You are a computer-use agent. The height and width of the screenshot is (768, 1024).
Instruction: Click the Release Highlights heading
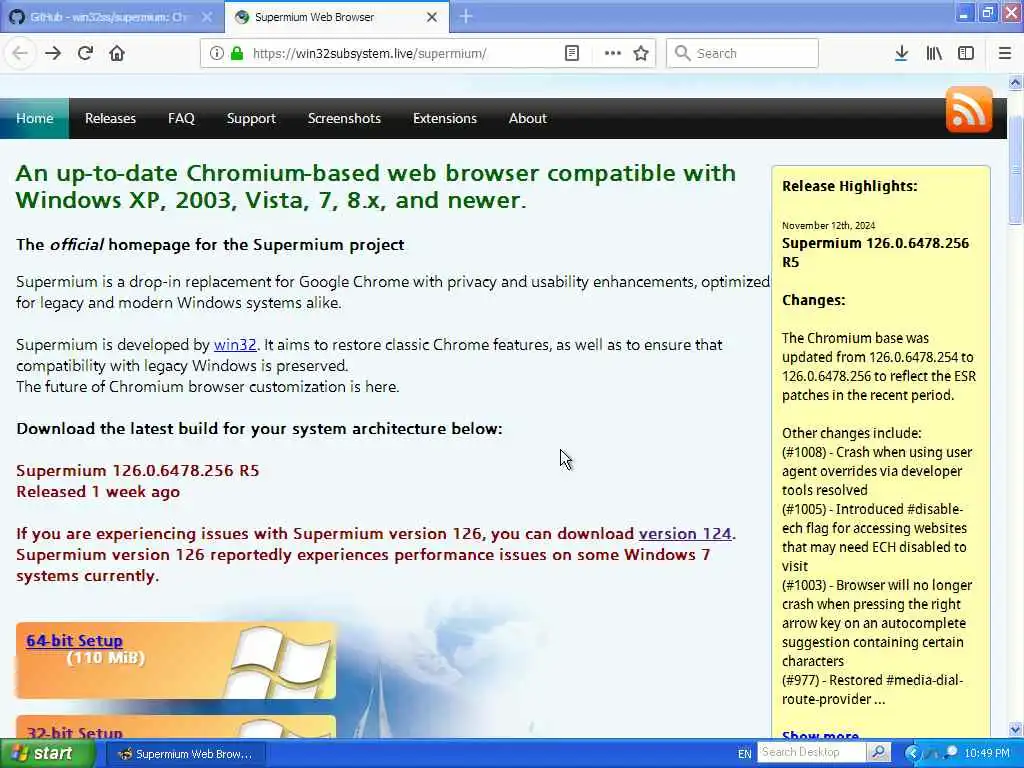[x=849, y=186]
